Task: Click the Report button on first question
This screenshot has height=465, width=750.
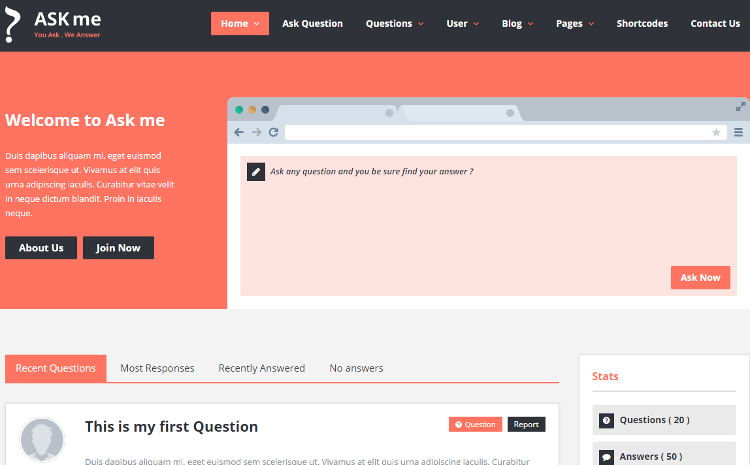Action: click(526, 424)
